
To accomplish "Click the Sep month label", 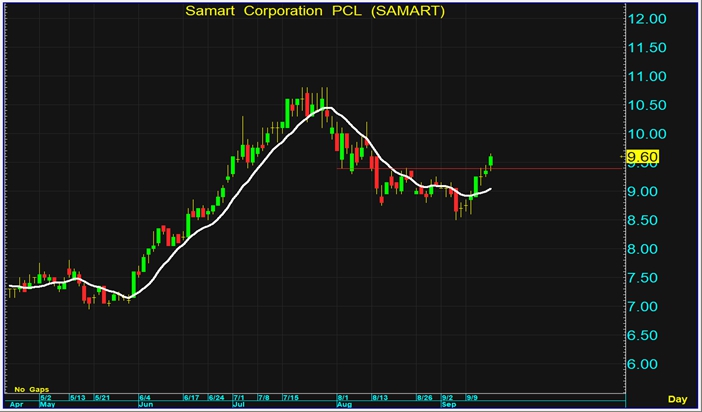I will pos(449,404).
